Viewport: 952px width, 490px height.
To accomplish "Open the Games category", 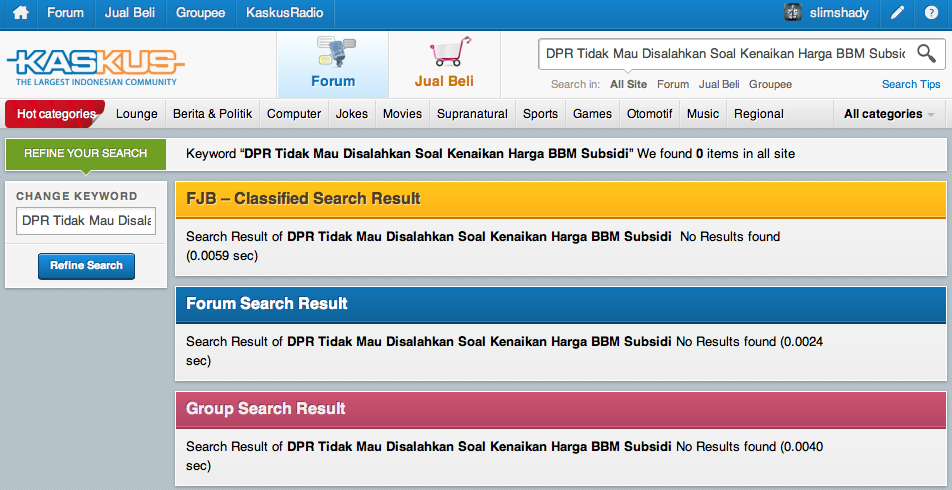I will [x=593, y=114].
